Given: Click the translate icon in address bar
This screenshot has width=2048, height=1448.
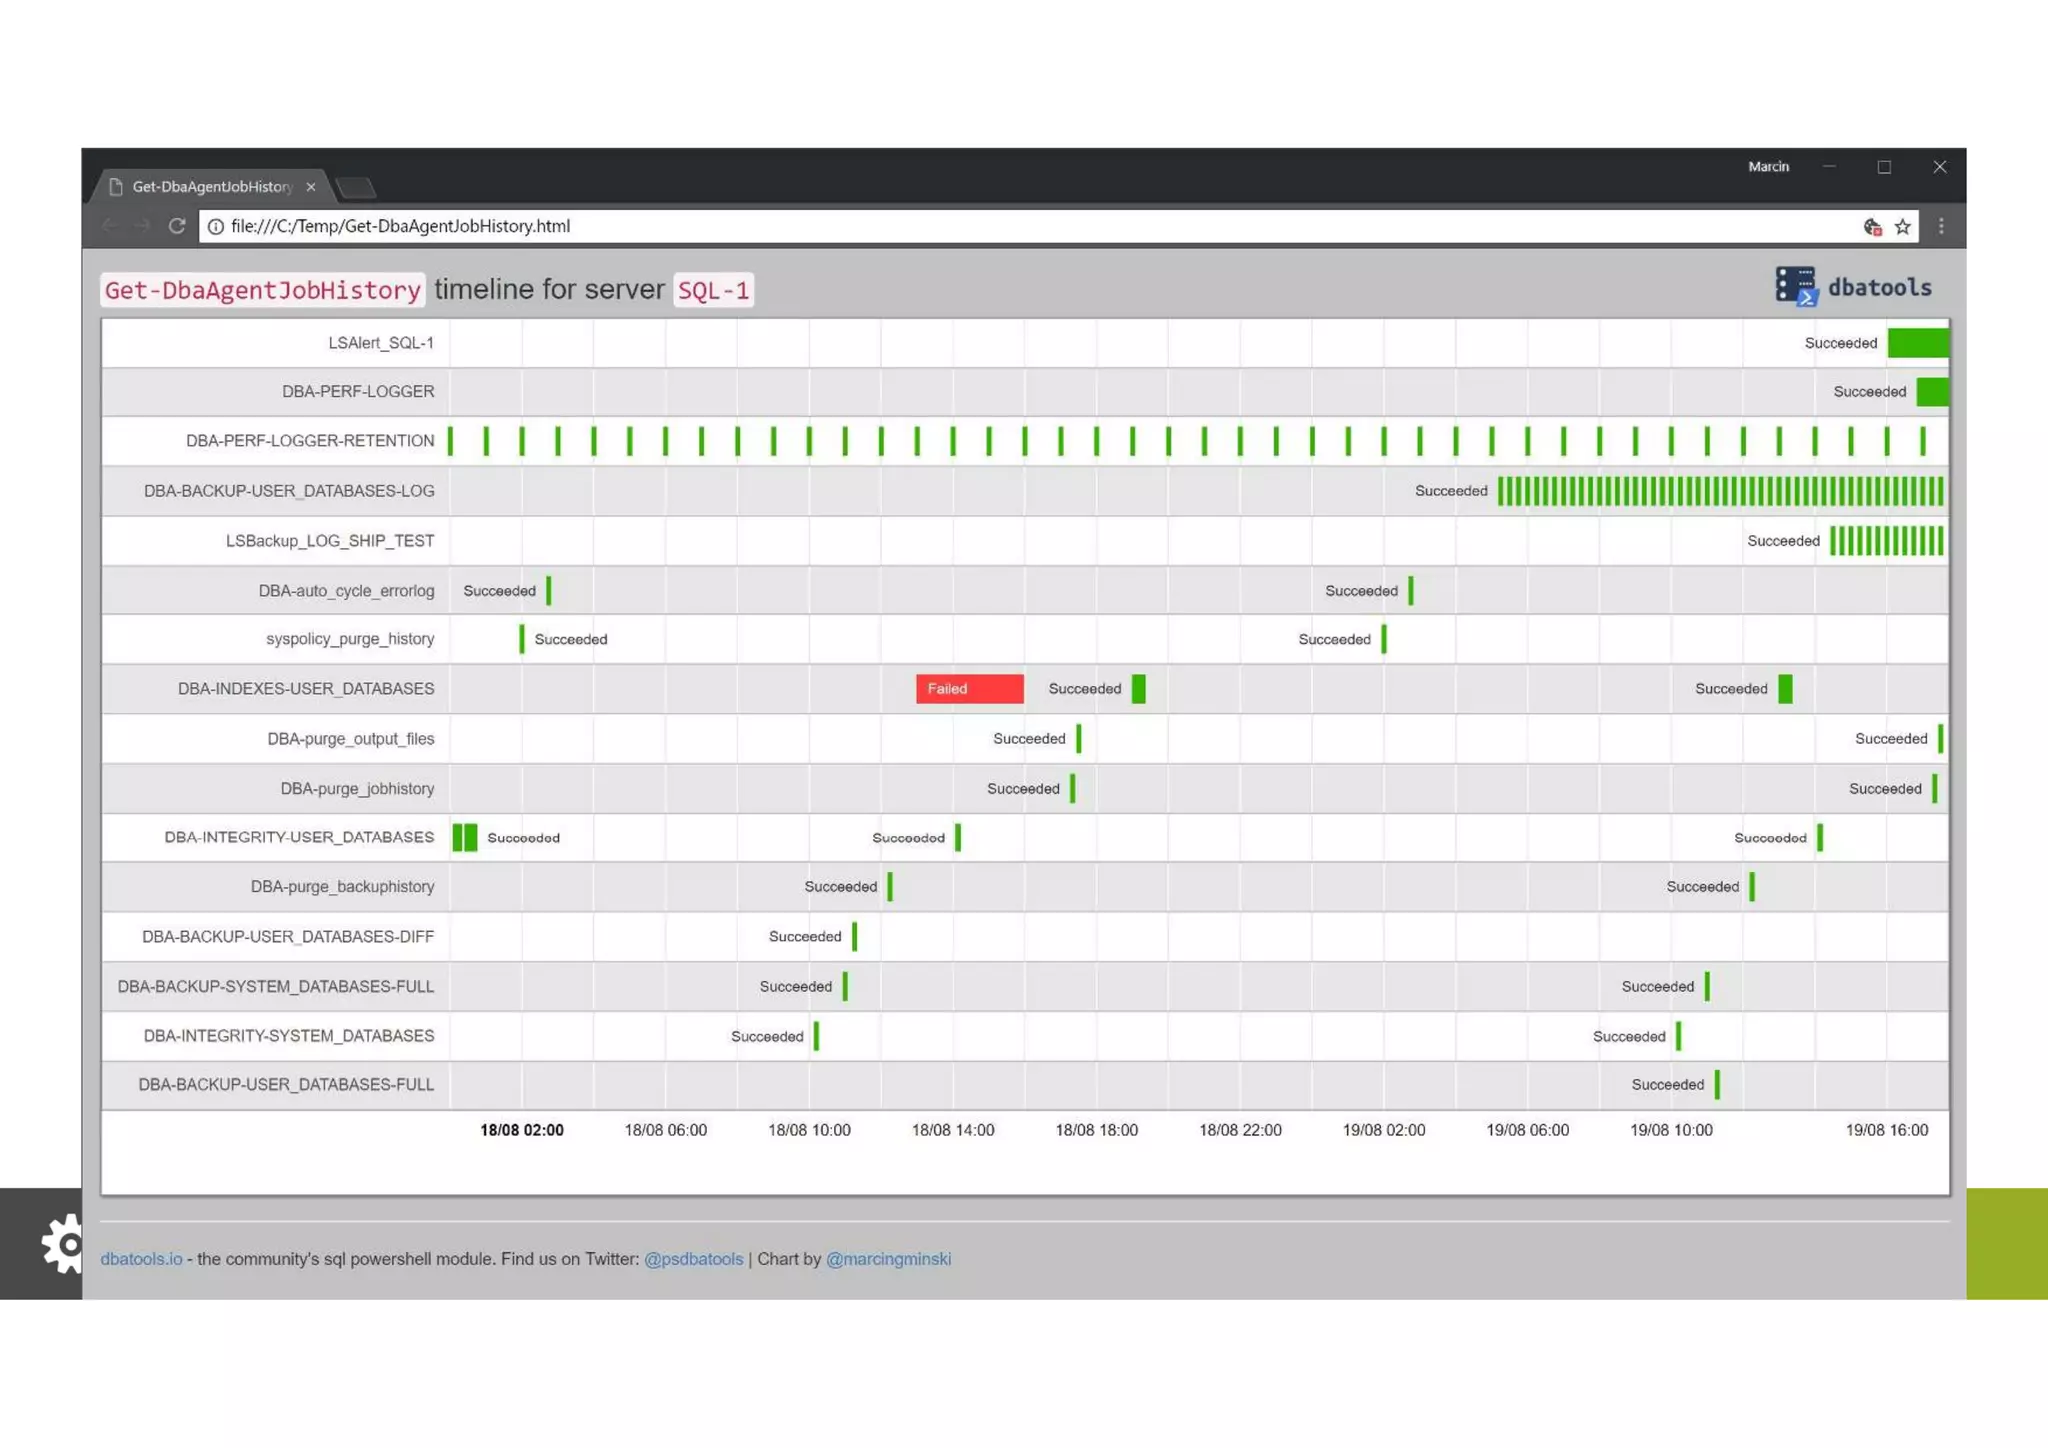Looking at the screenshot, I should point(1872,227).
